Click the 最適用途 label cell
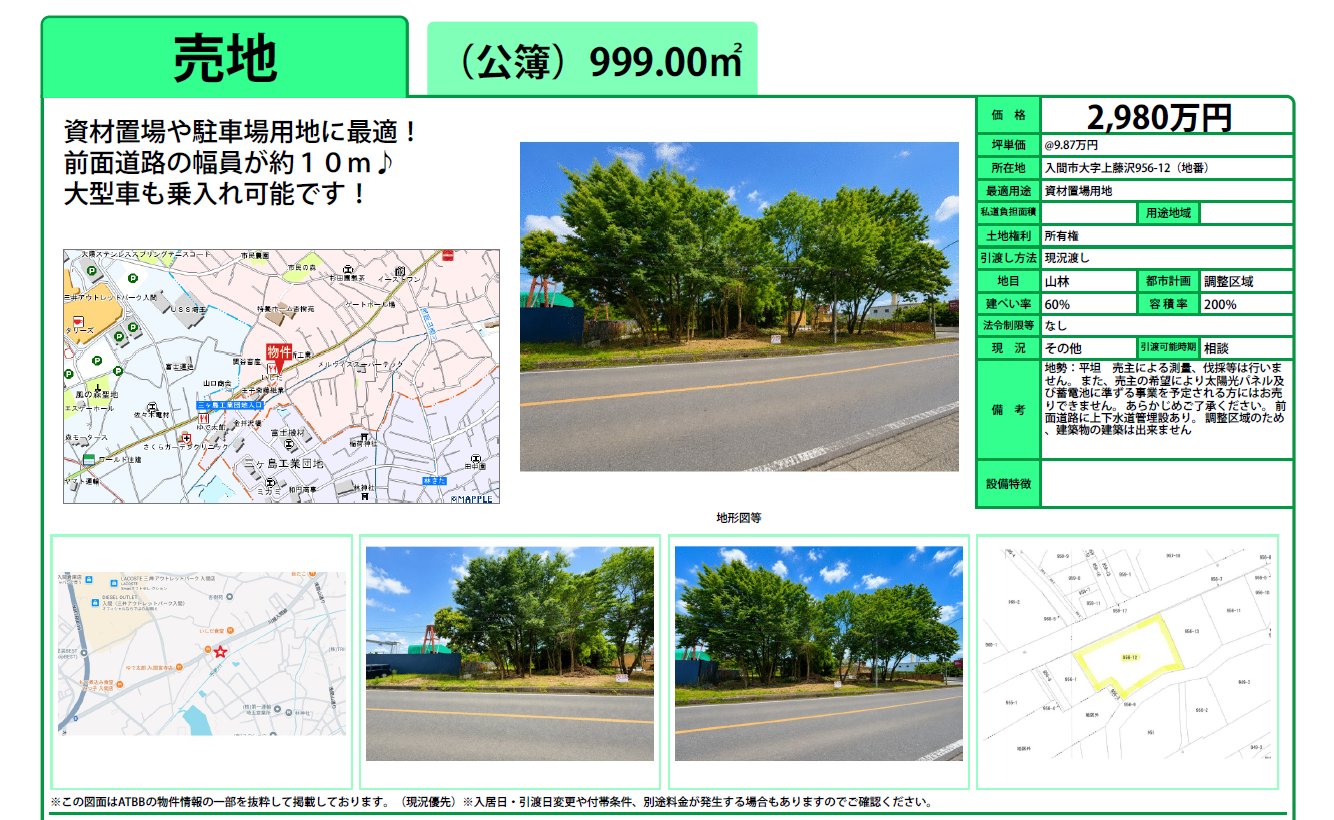Screen dimensions: 1334x820 [x=1009, y=191]
